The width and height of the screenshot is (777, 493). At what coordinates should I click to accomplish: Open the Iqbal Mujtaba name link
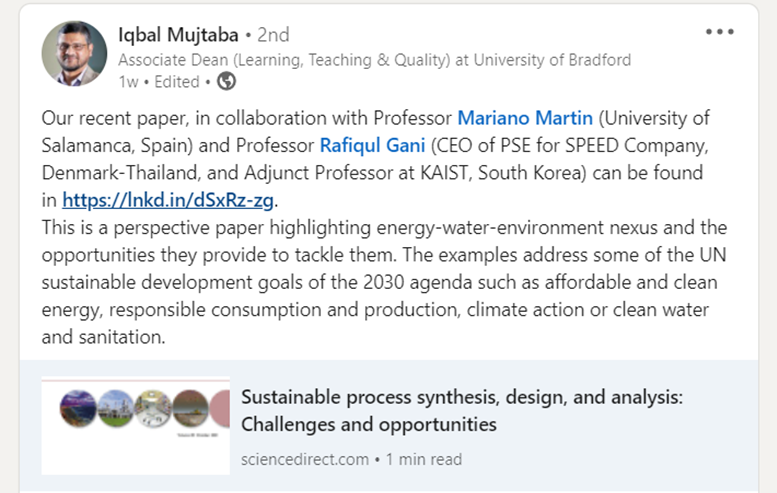pos(178,35)
